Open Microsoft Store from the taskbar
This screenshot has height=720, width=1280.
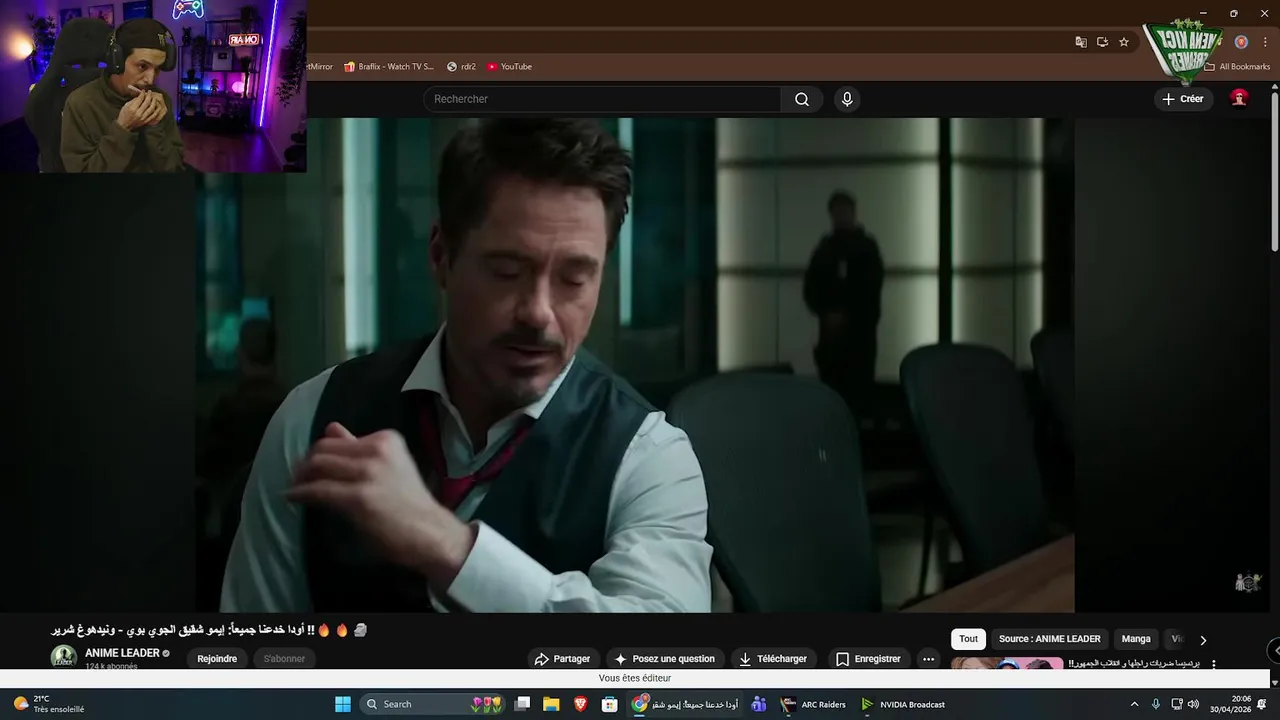(609, 704)
